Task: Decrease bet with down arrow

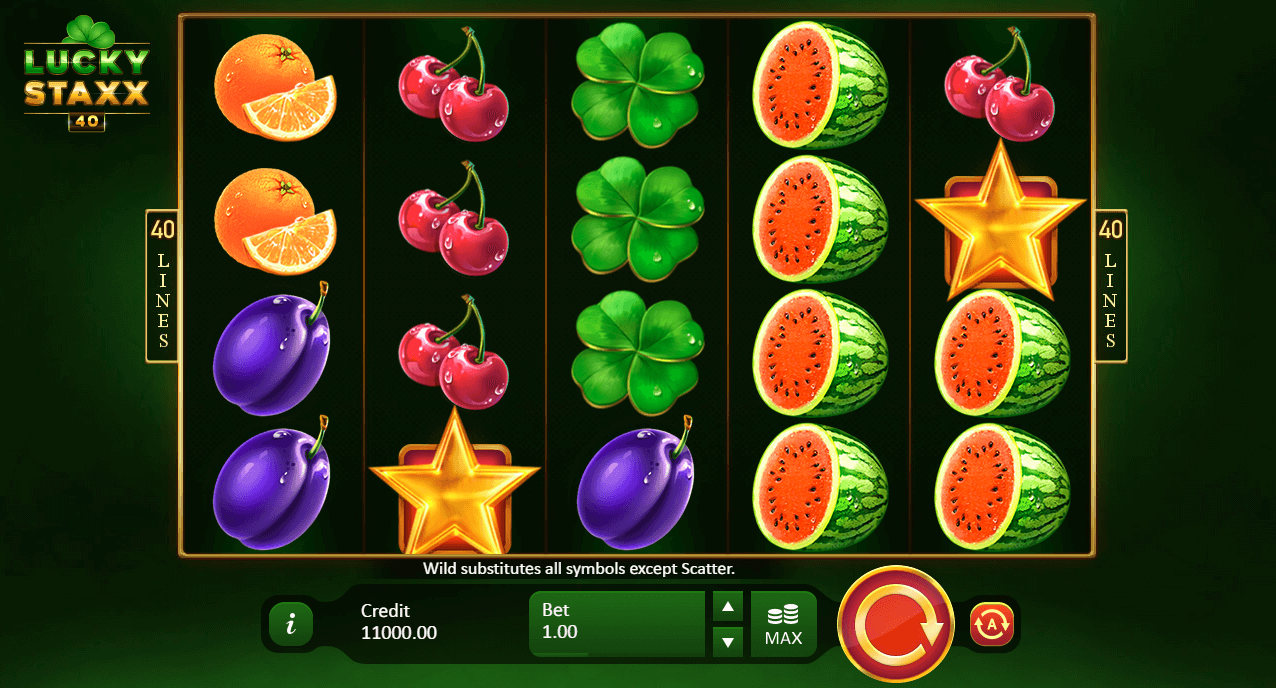Action: point(728,642)
